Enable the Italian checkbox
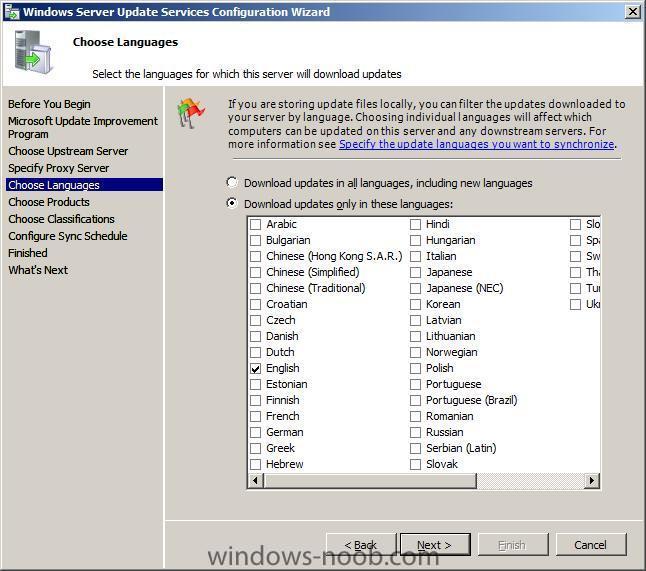 (415, 257)
